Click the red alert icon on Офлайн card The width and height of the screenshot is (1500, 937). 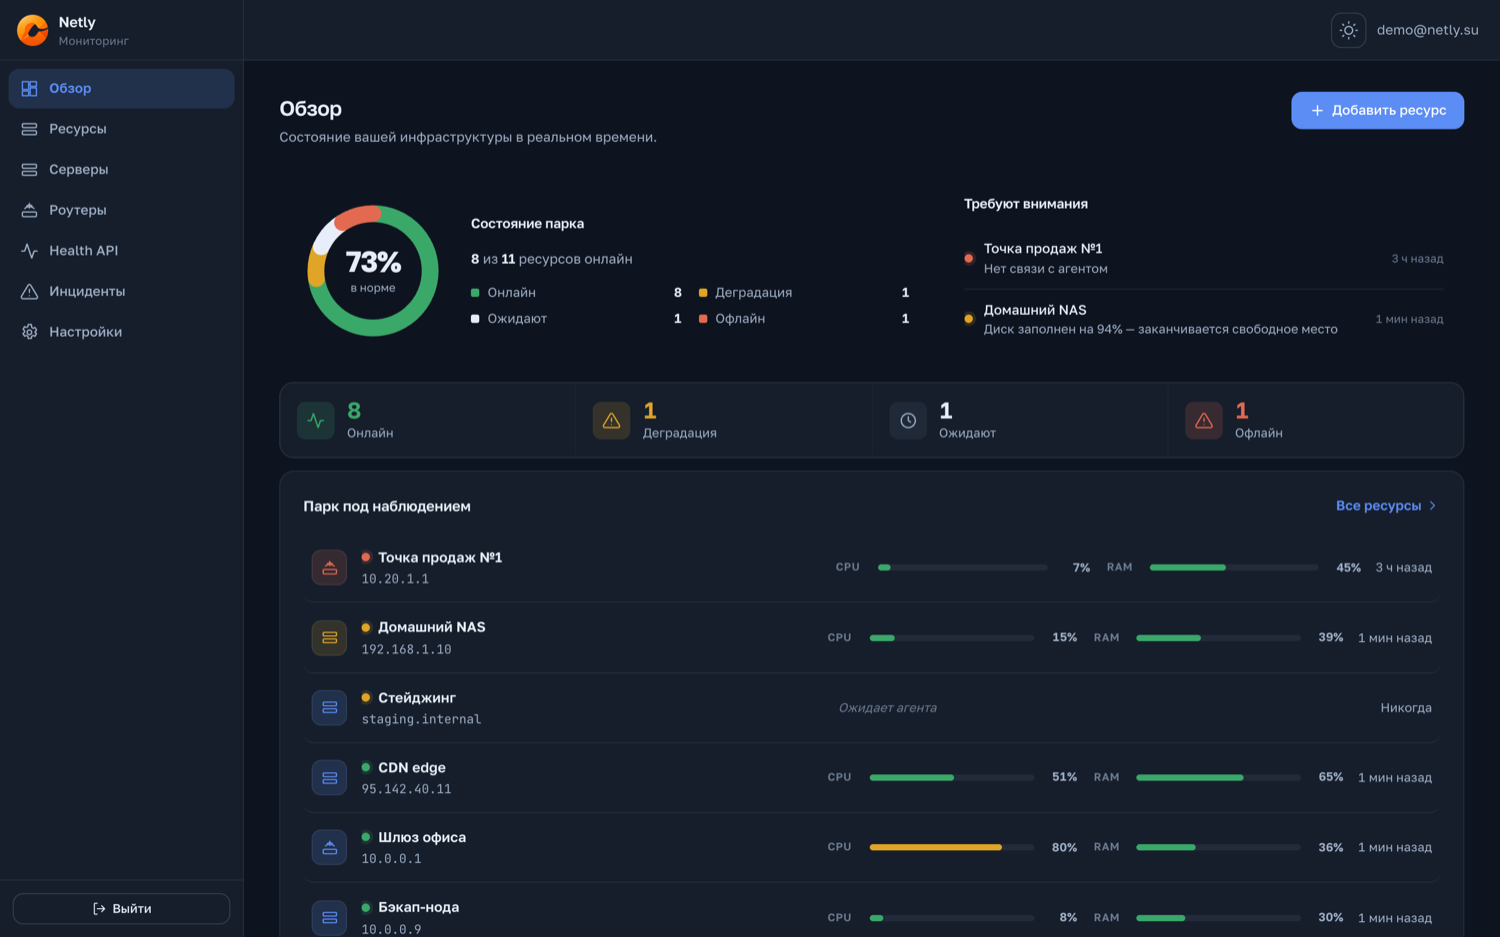point(1204,421)
